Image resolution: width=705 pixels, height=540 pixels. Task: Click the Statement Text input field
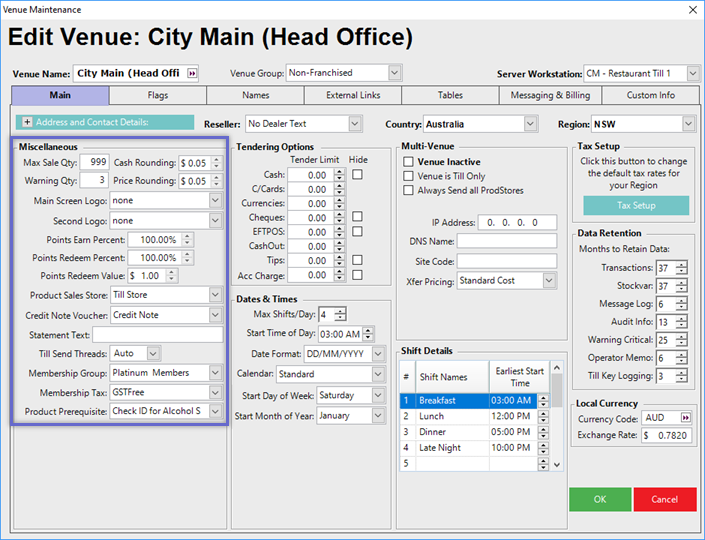[157, 335]
